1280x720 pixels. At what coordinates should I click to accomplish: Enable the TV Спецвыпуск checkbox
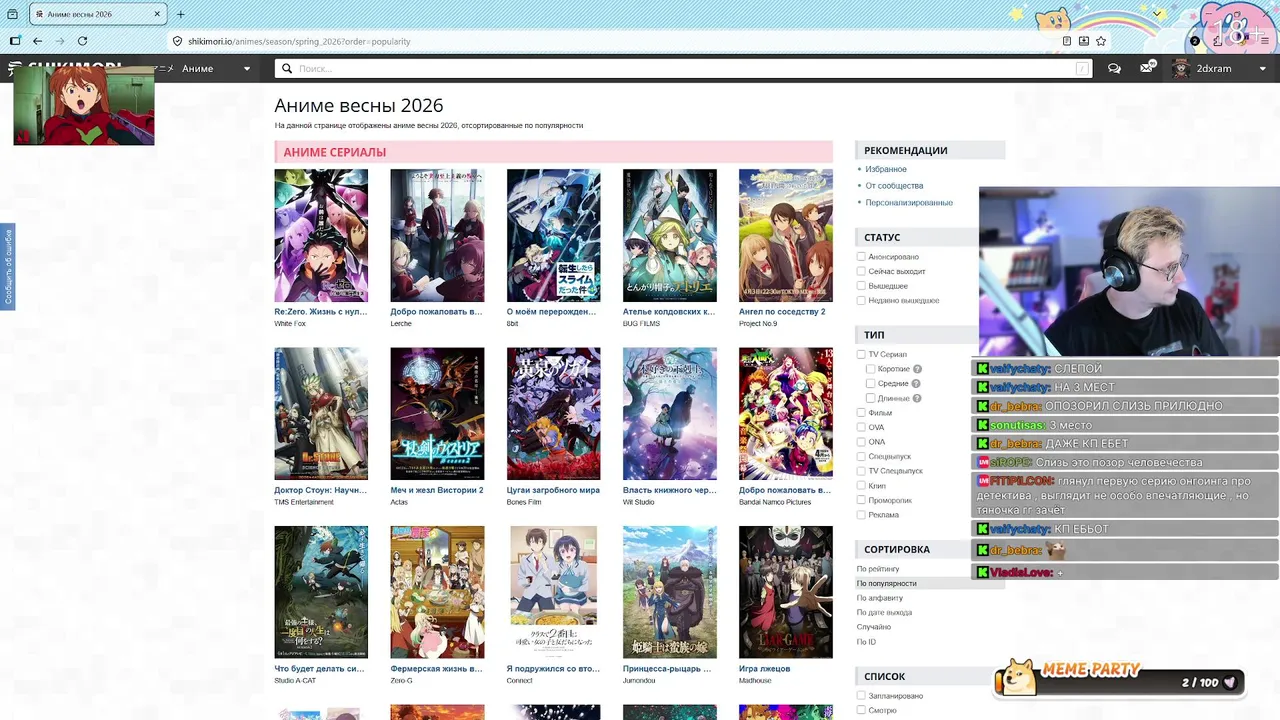click(x=861, y=470)
